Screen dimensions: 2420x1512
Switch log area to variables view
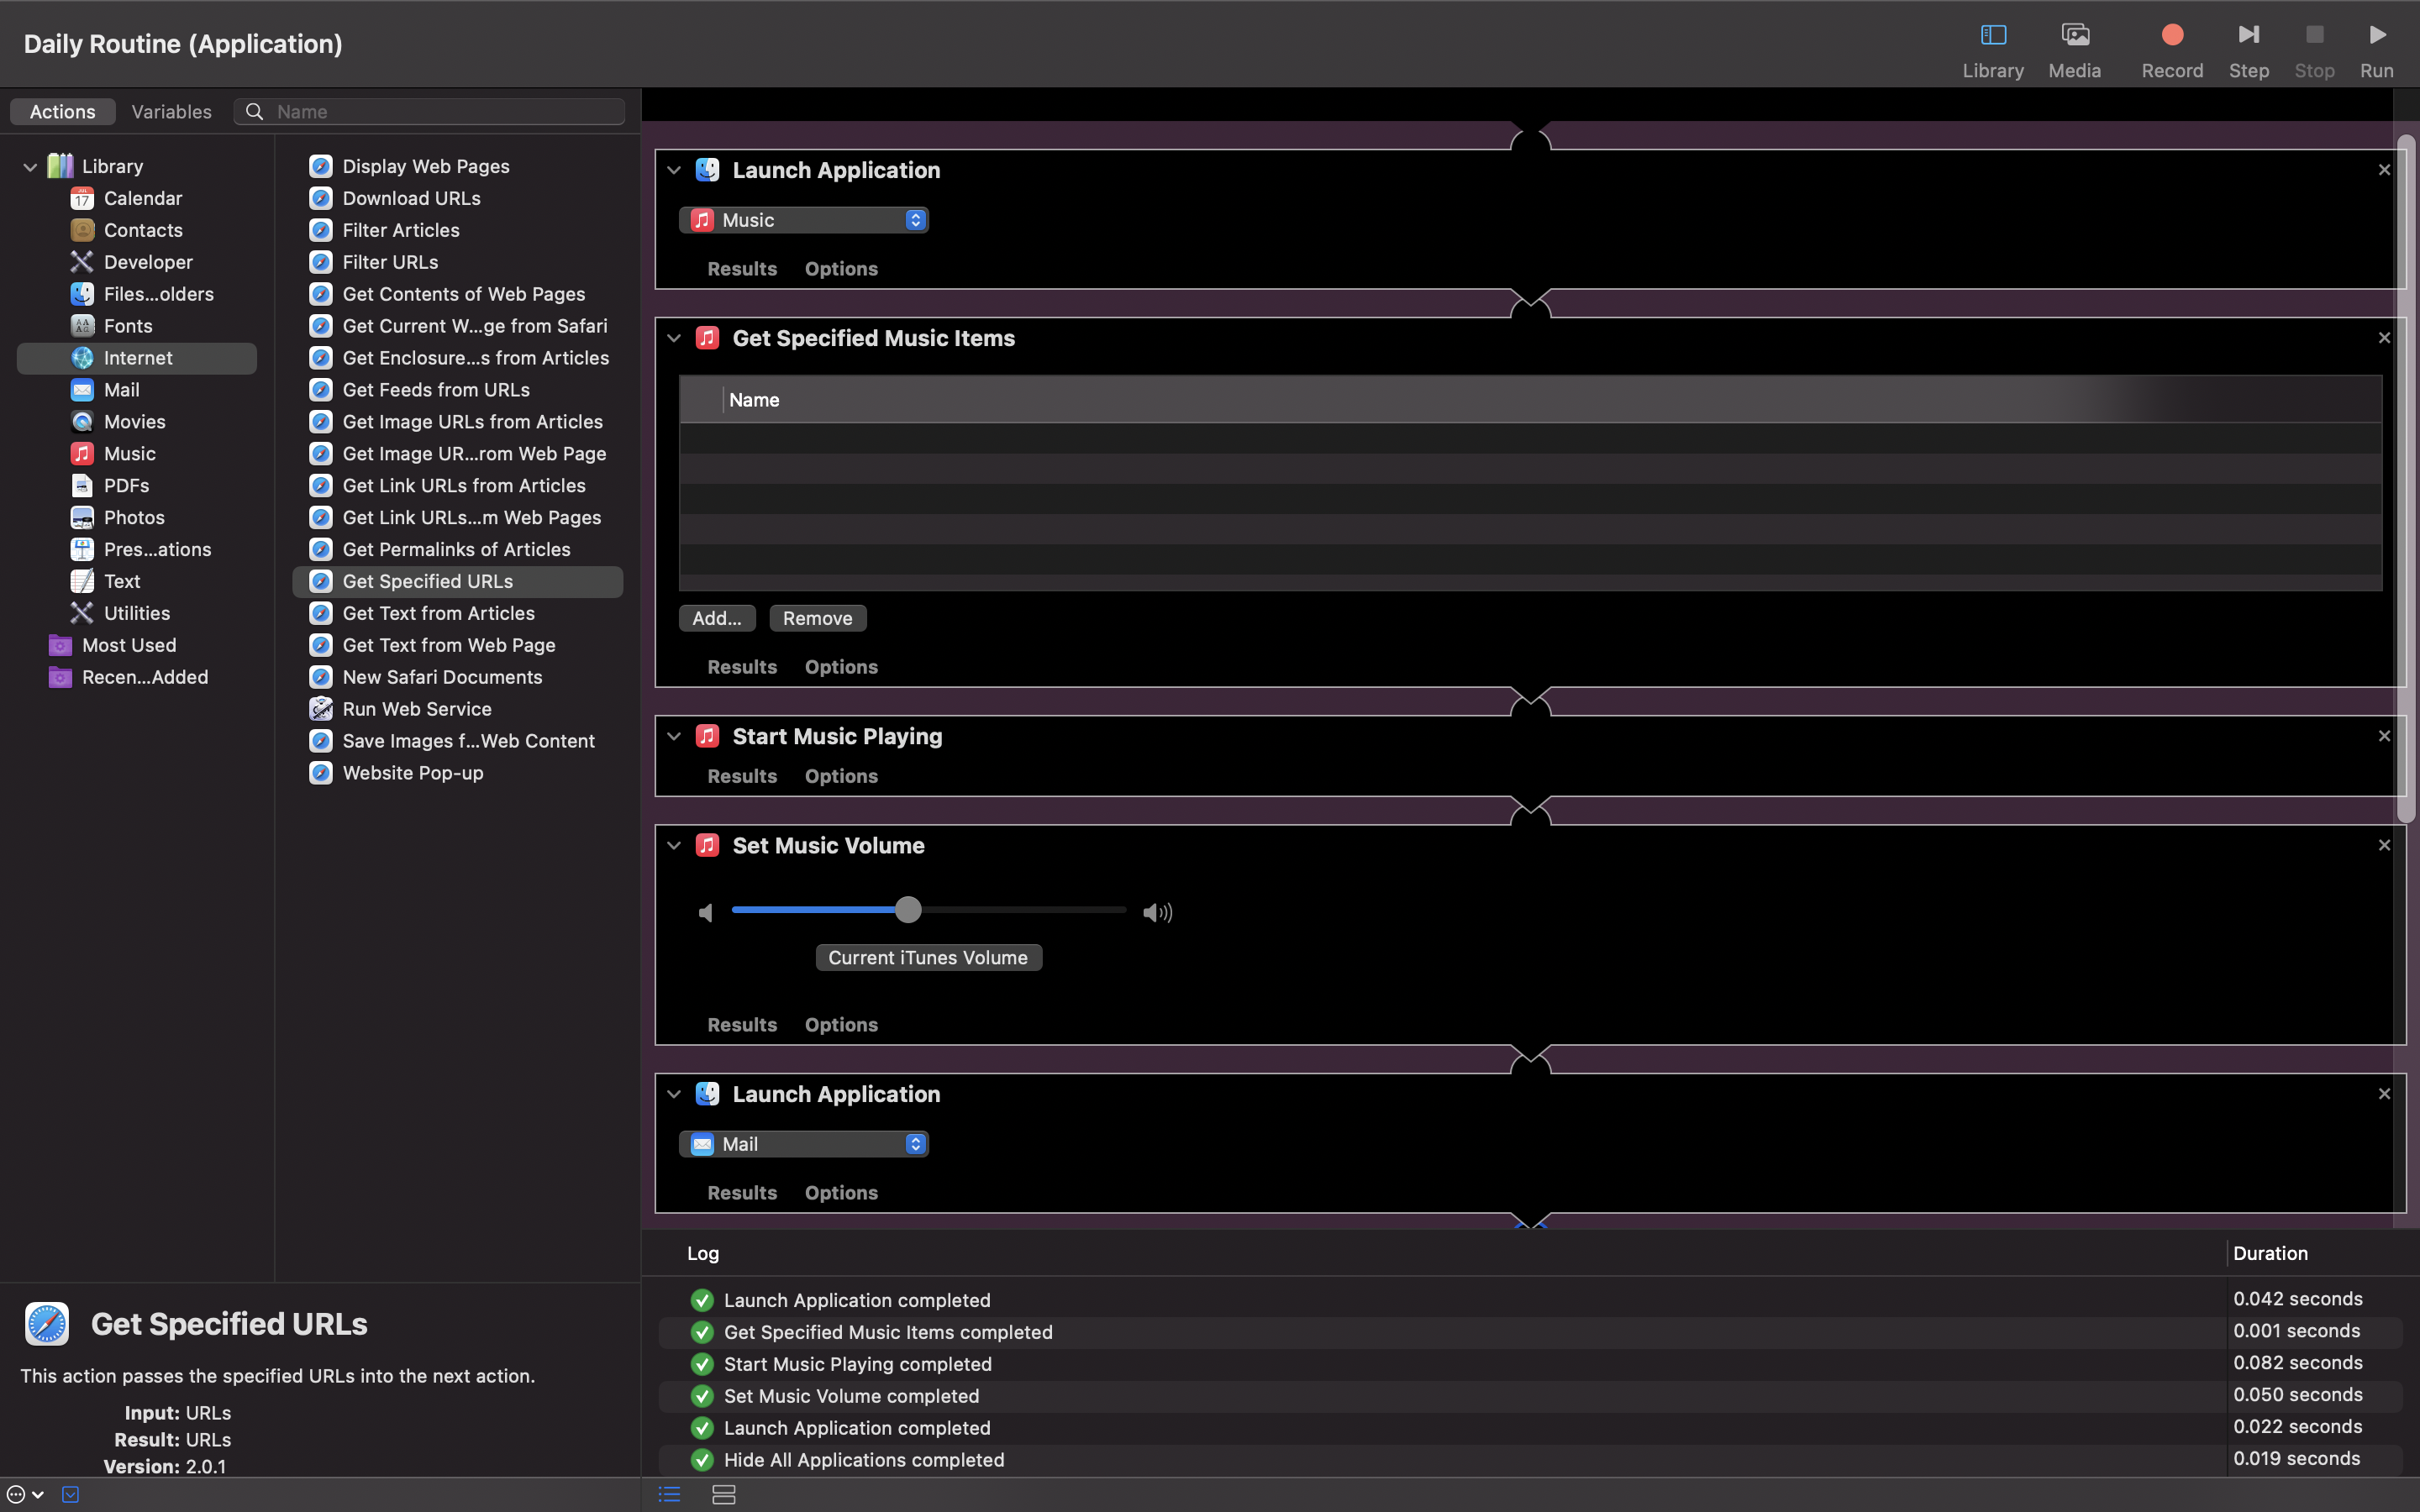click(724, 1495)
